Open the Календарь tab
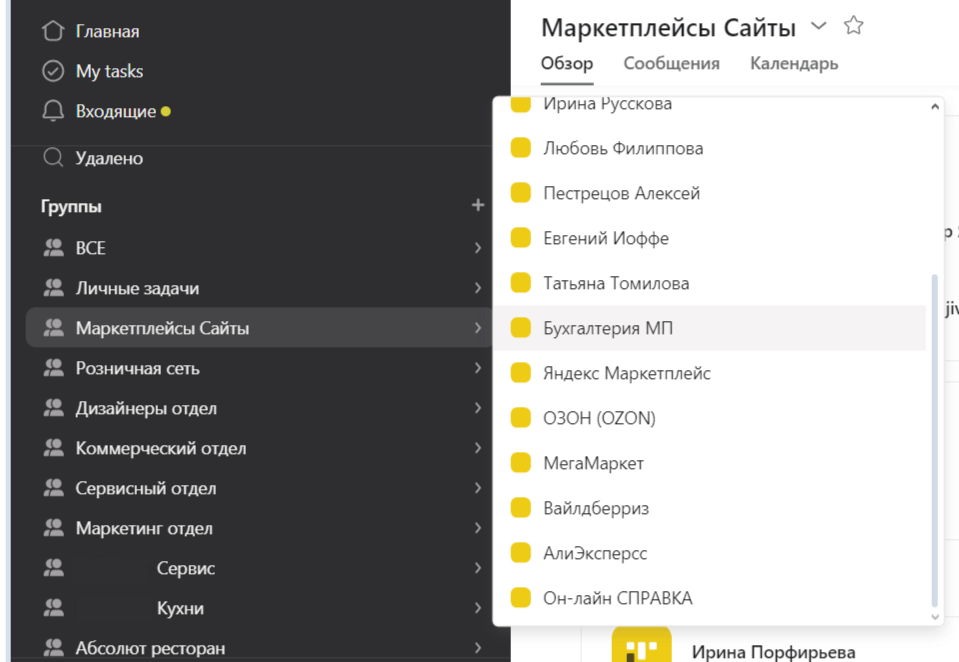 click(793, 63)
